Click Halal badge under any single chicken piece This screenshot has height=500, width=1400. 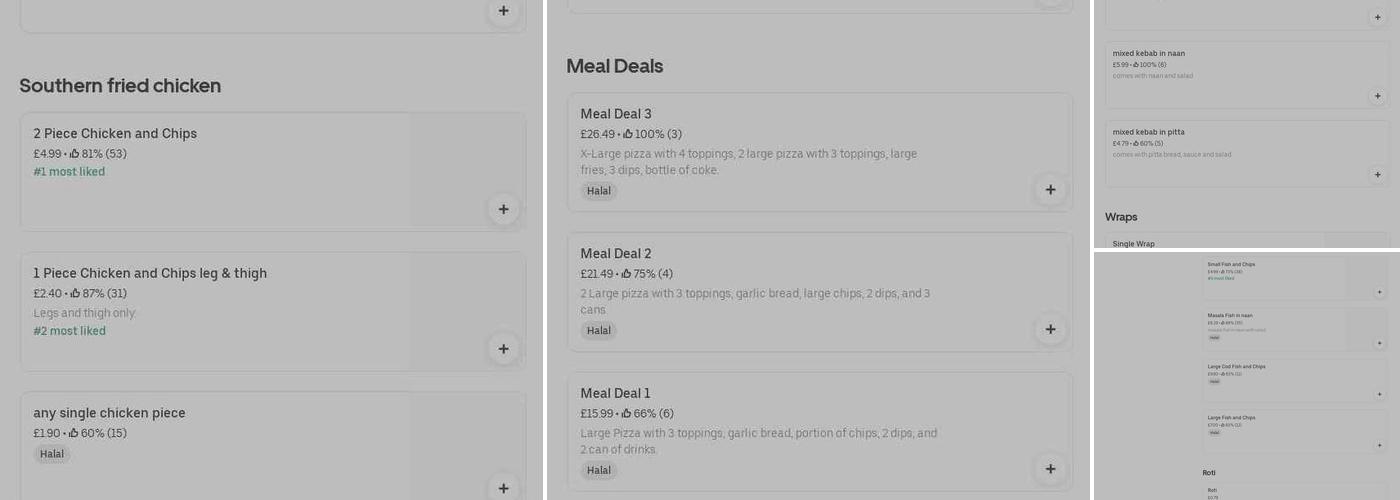point(52,454)
